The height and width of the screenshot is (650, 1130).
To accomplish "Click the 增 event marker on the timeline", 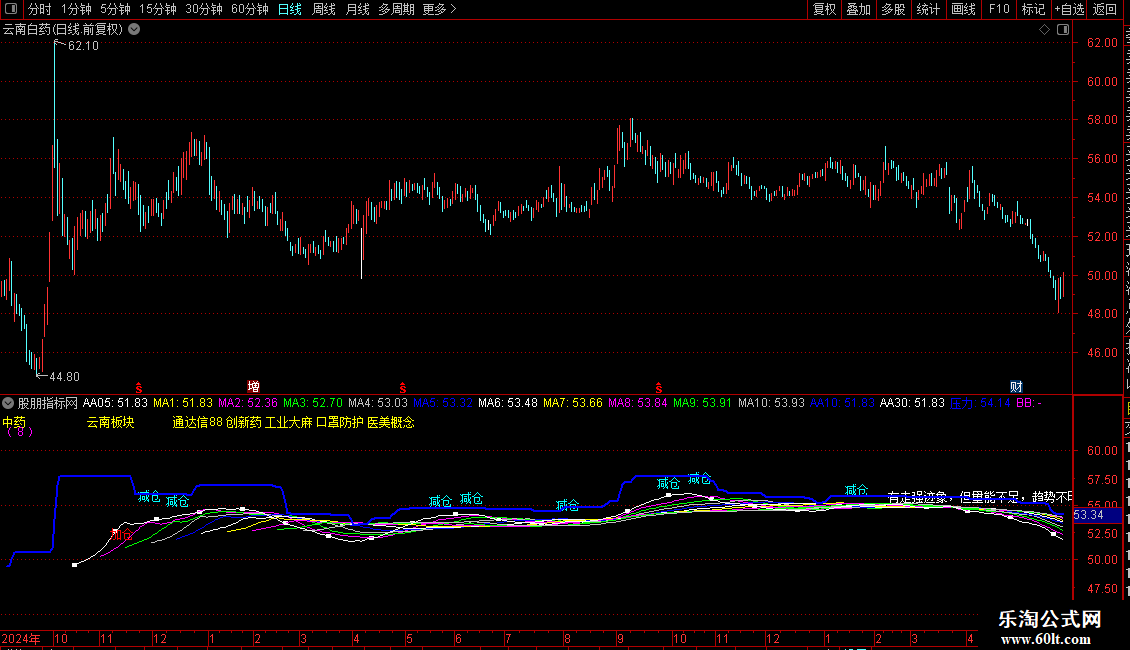I will (254, 387).
